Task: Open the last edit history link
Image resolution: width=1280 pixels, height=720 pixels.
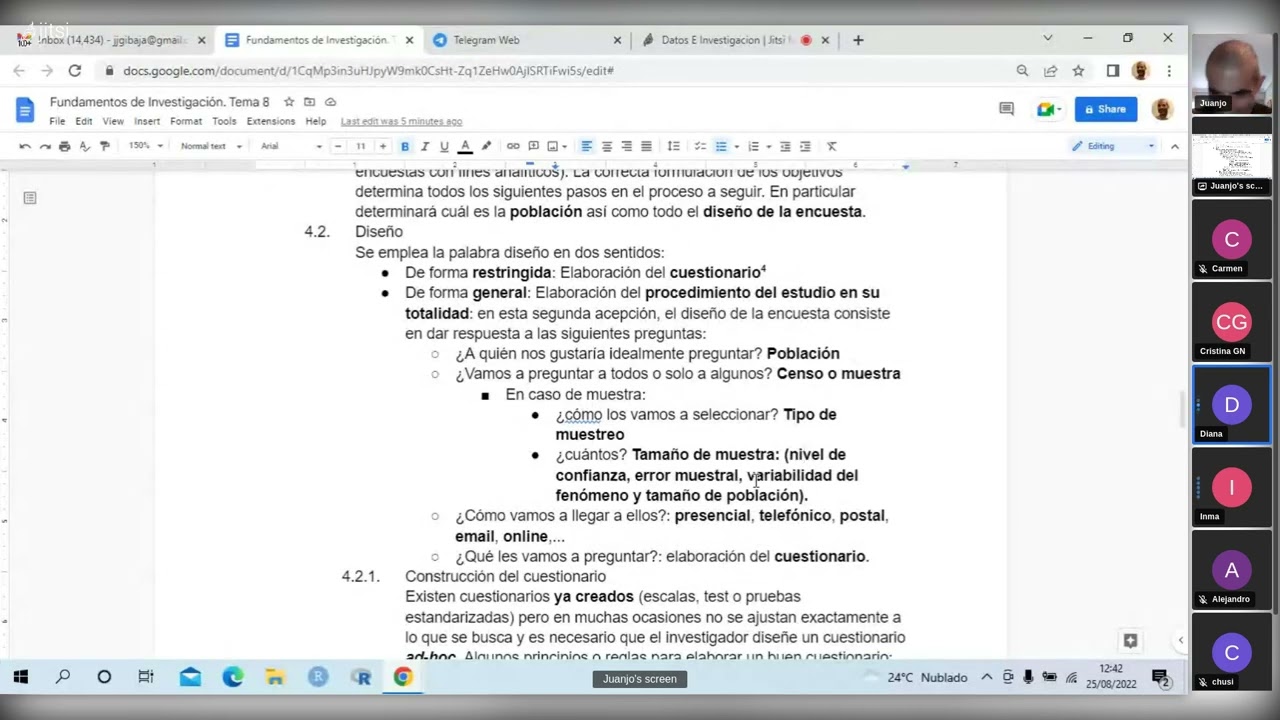Action: tap(401, 121)
